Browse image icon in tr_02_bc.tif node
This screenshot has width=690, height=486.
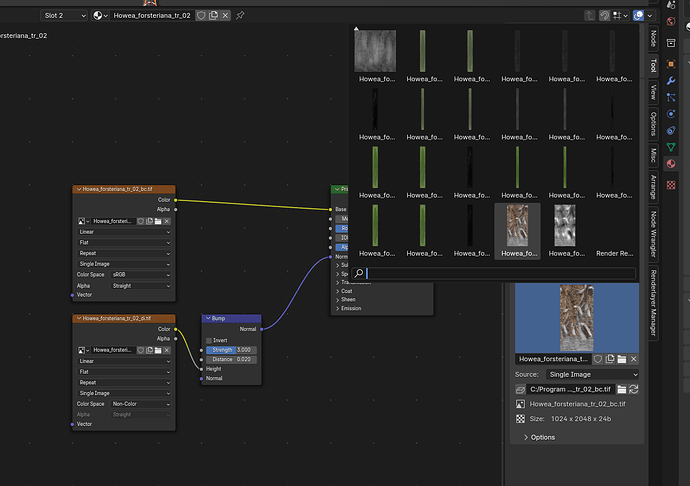(x=84, y=221)
